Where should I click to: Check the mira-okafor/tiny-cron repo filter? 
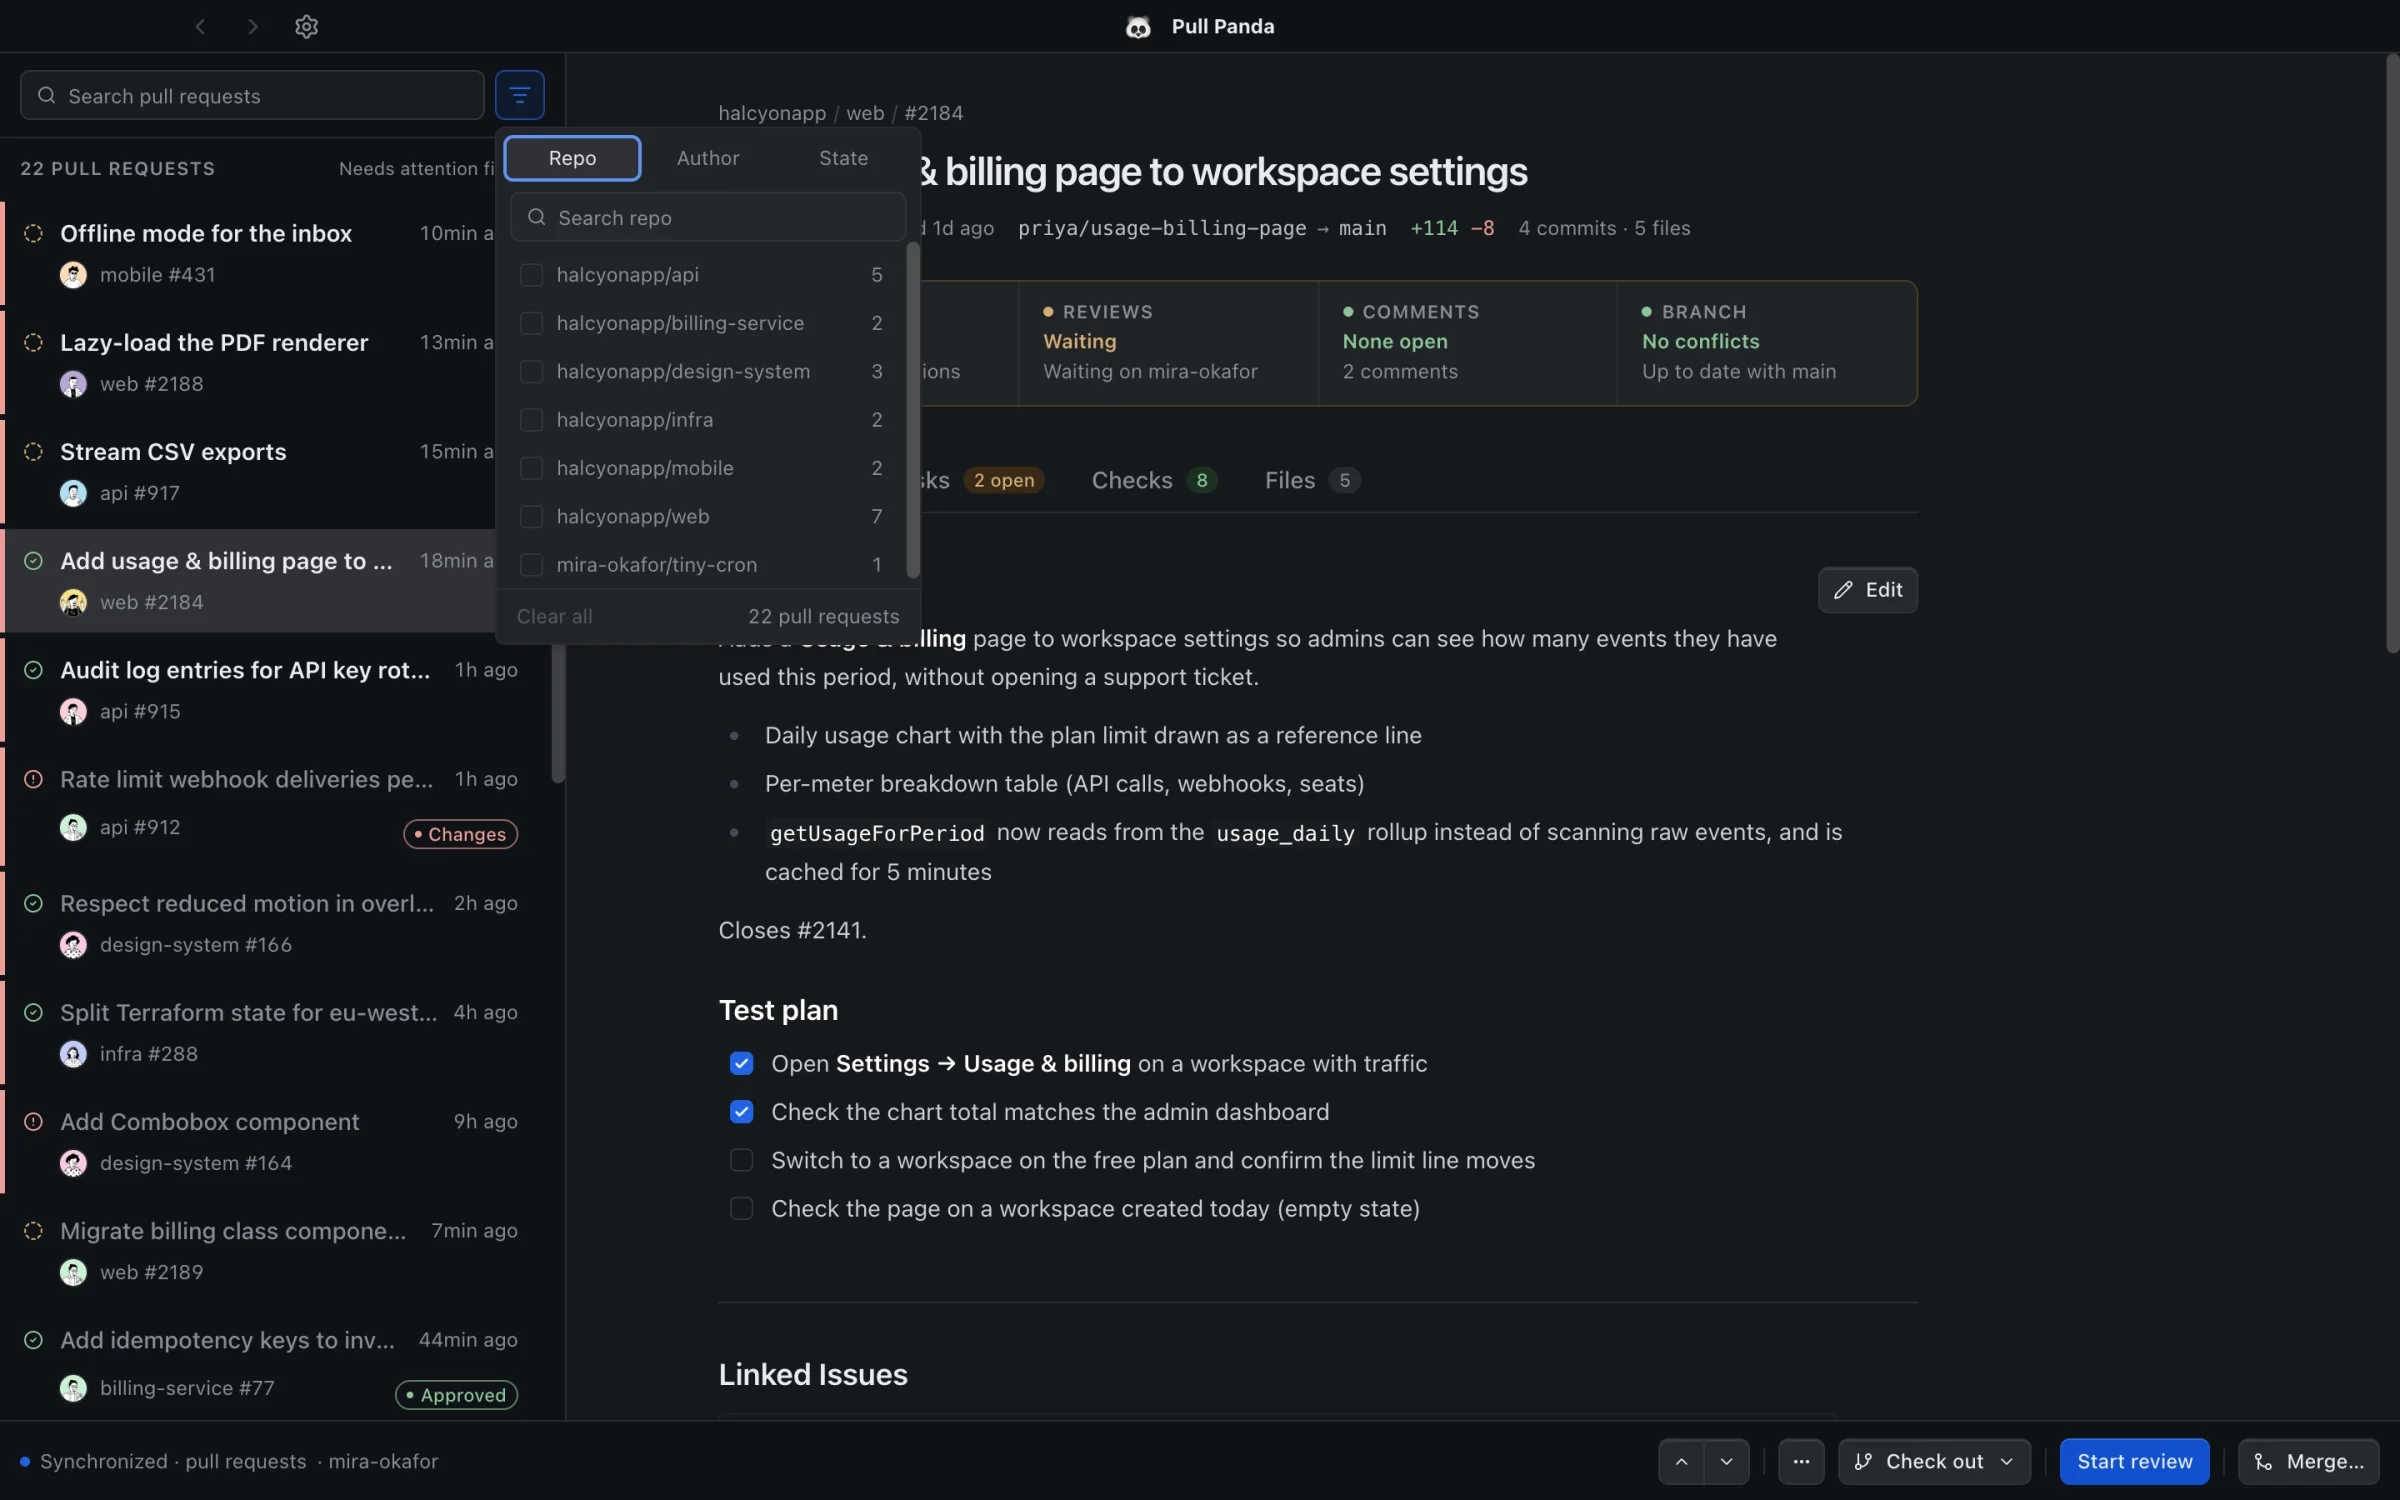531,565
